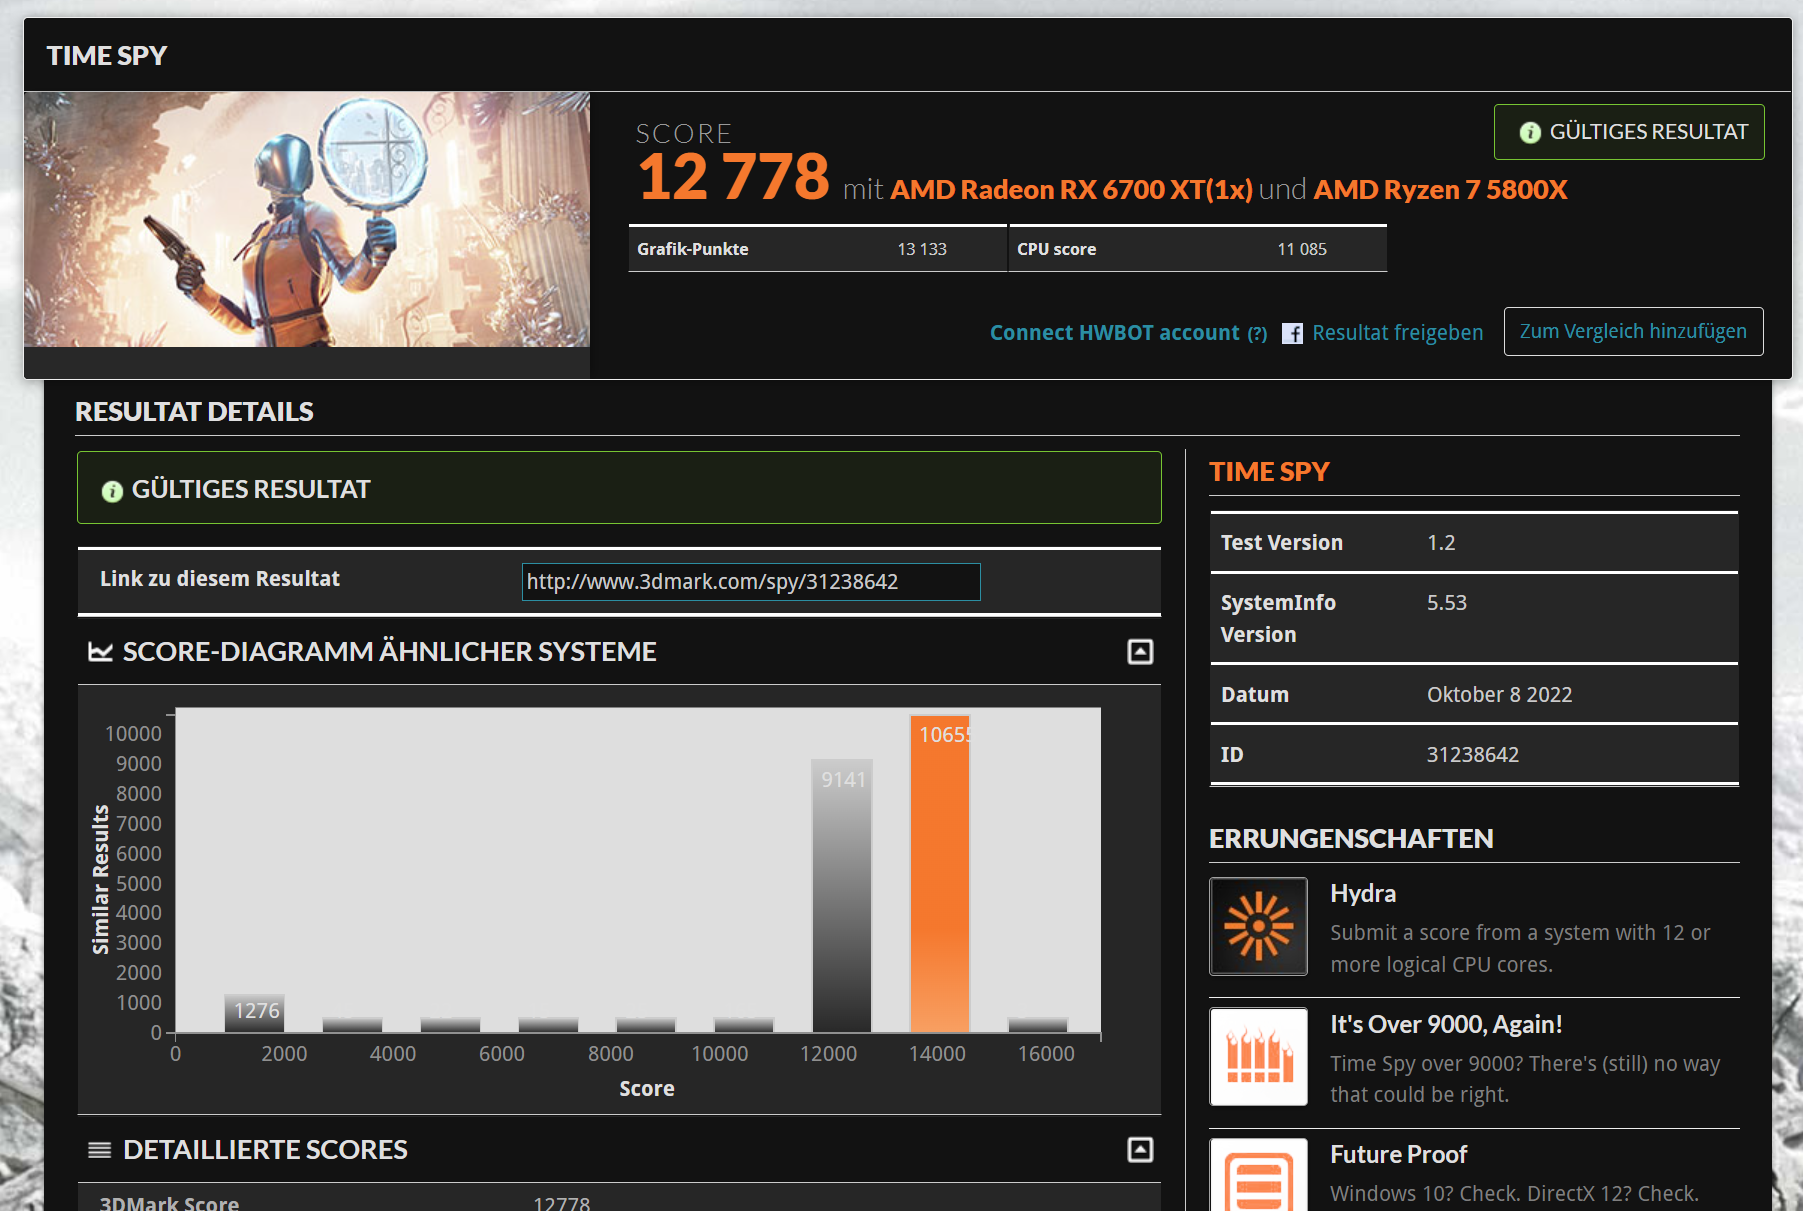Click the 1276 bar in the score chart
Image resolution: width=1803 pixels, height=1211 pixels.
[x=254, y=1013]
